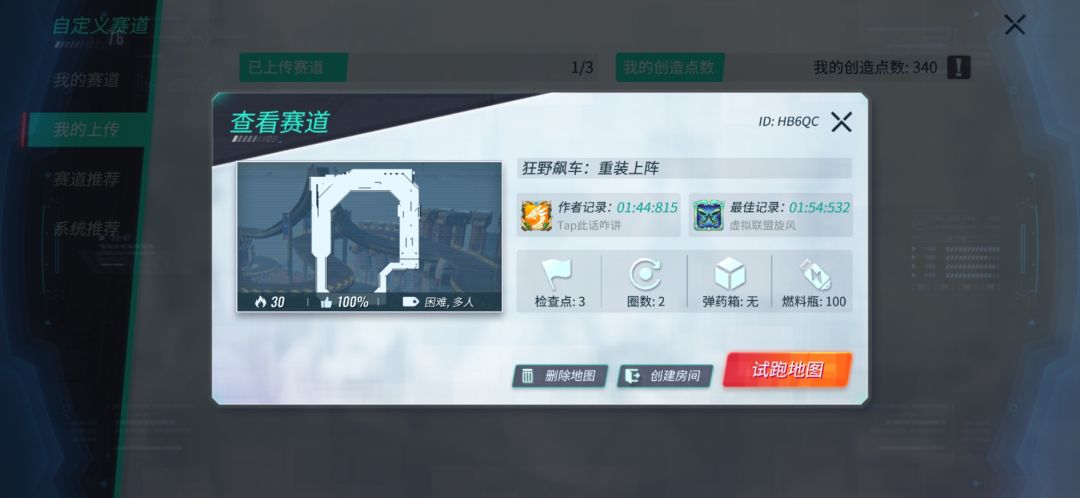
Task: Select the 我的上传 sidebar tab
Action: (86, 129)
